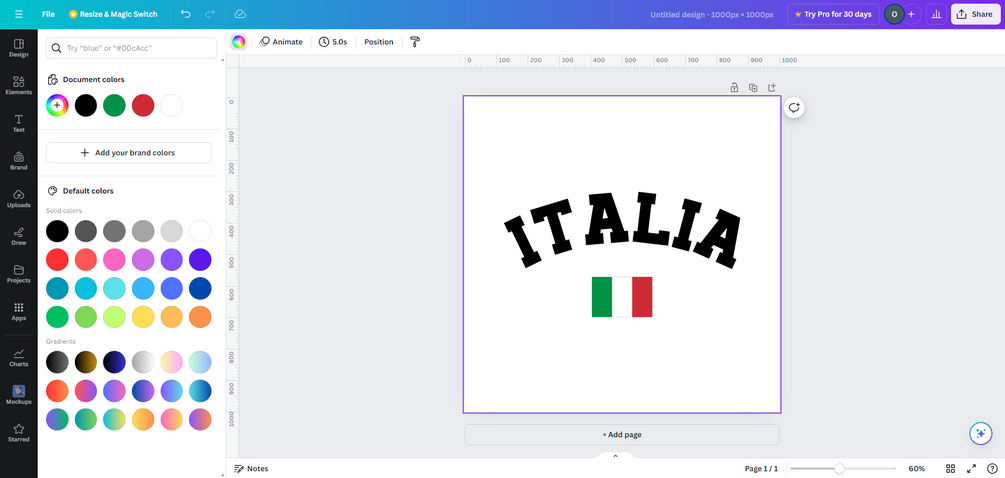The height and width of the screenshot is (478, 1005).
Task: Open Resize & Magic Switch menu
Action: (x=113, y=14)
